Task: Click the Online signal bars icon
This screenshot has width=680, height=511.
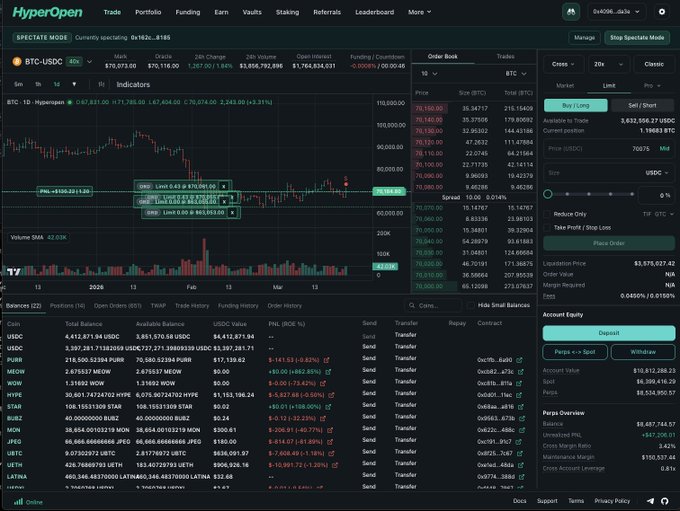Action: click(x=18, y=502)
